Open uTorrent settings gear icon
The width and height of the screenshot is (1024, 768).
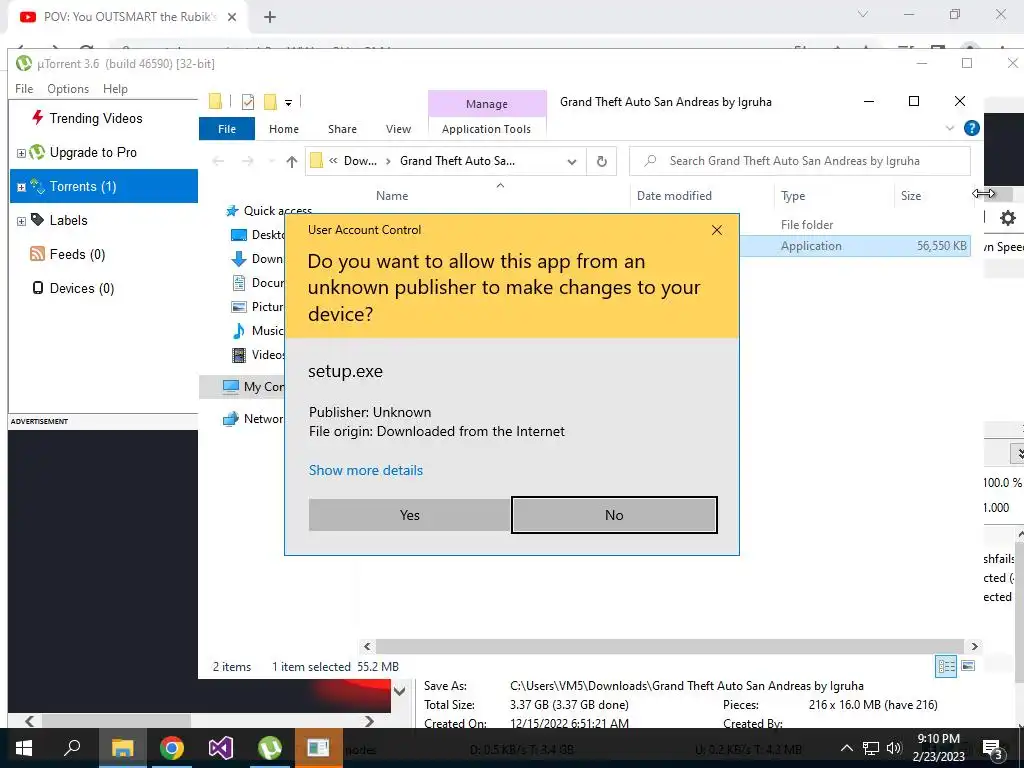pyautogui.click(x=1008, y=218)
